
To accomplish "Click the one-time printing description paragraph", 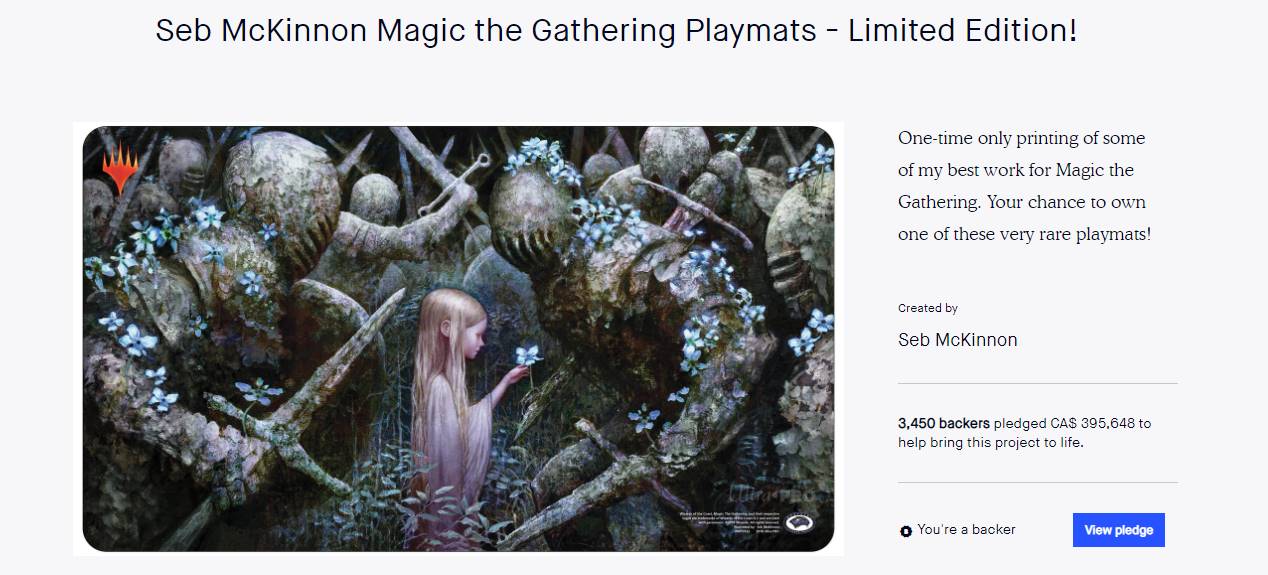I will pos(1025,186).
